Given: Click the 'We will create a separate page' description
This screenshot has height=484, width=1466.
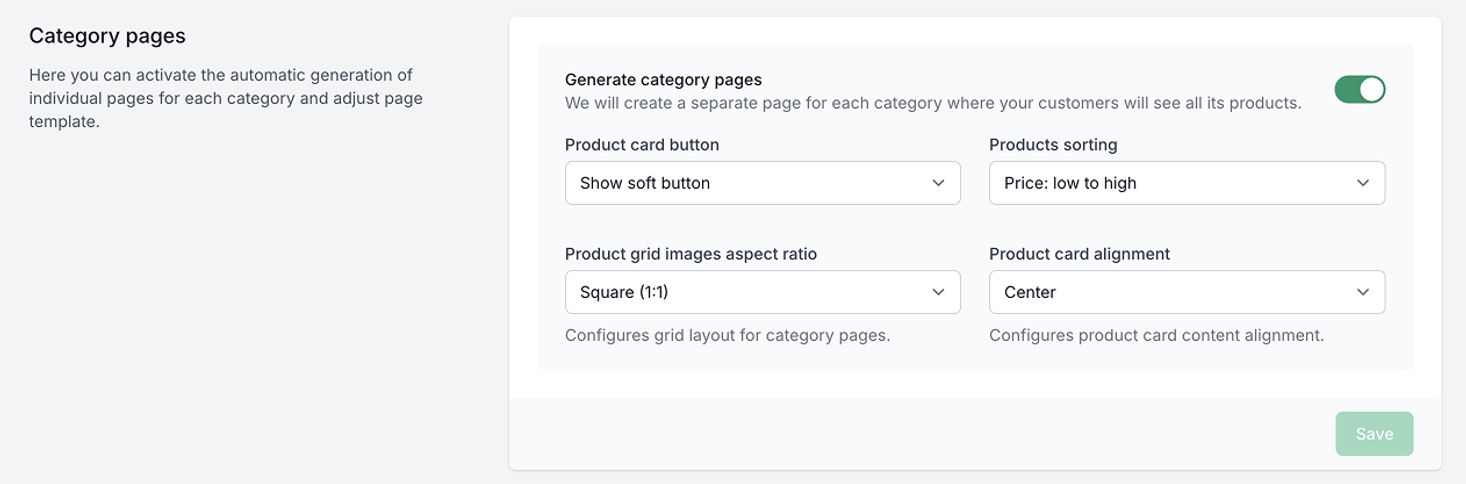Looking at the screenshot, I should point(932,102).
